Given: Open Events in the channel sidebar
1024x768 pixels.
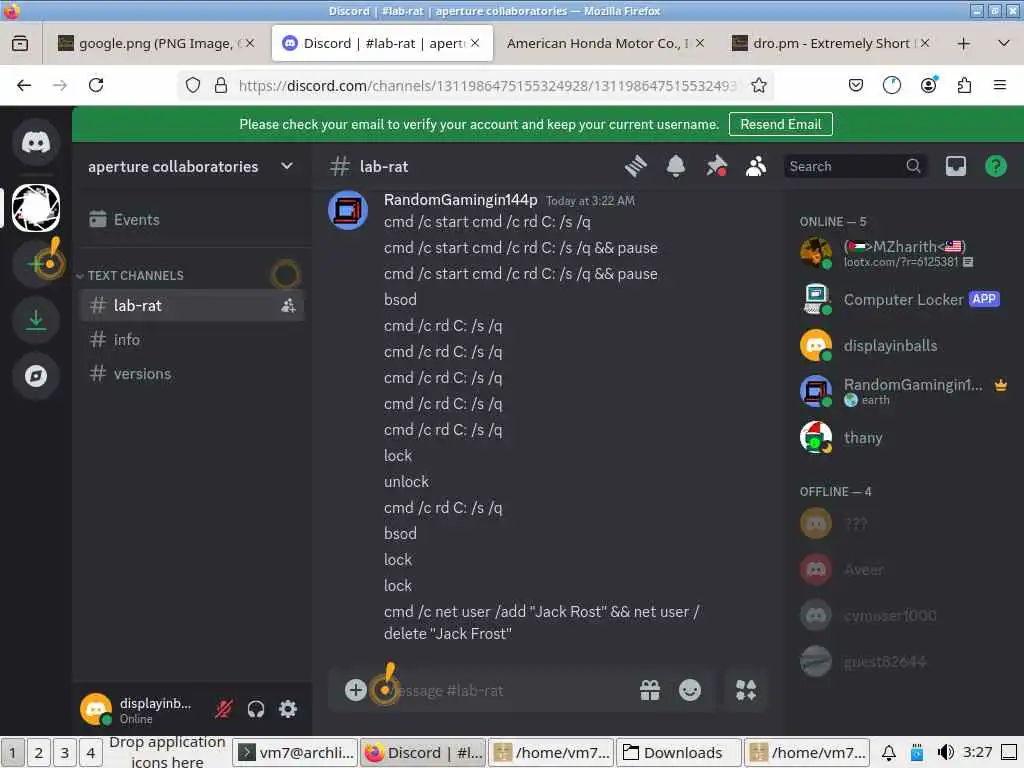Looking at the screenshot, I should [192, 219].
